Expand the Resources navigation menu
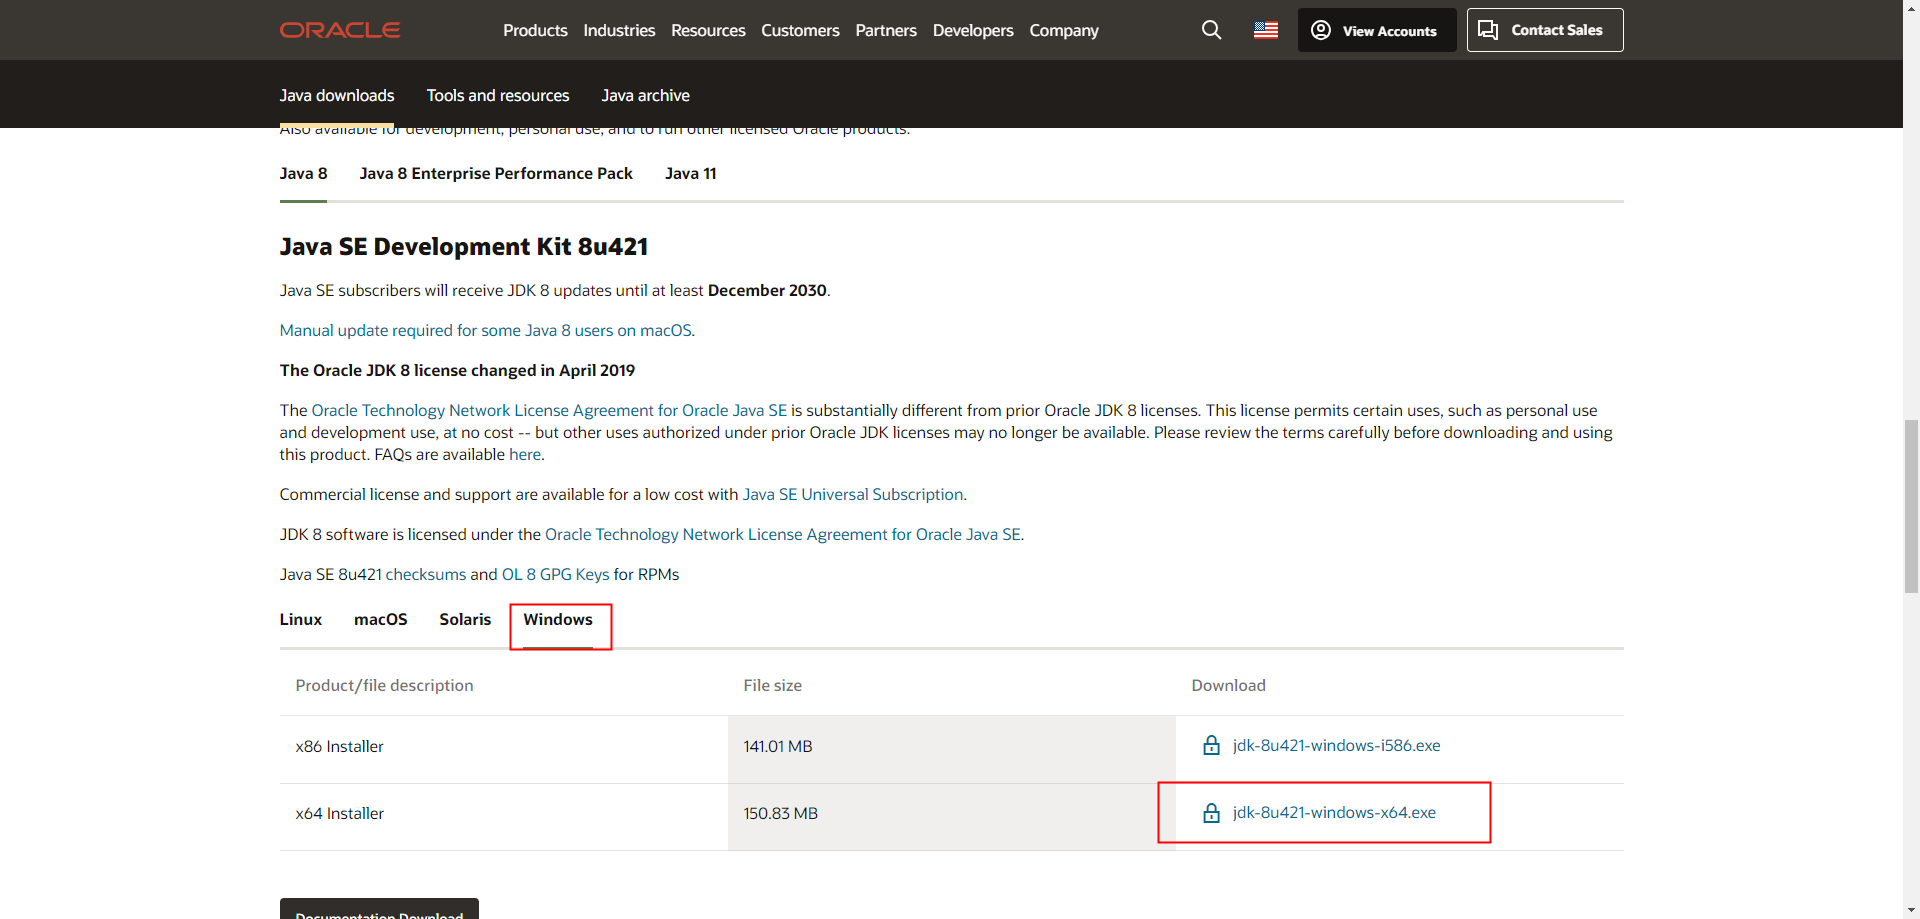This screenshot has height=919, width=1920. click(x=708, y=30)
